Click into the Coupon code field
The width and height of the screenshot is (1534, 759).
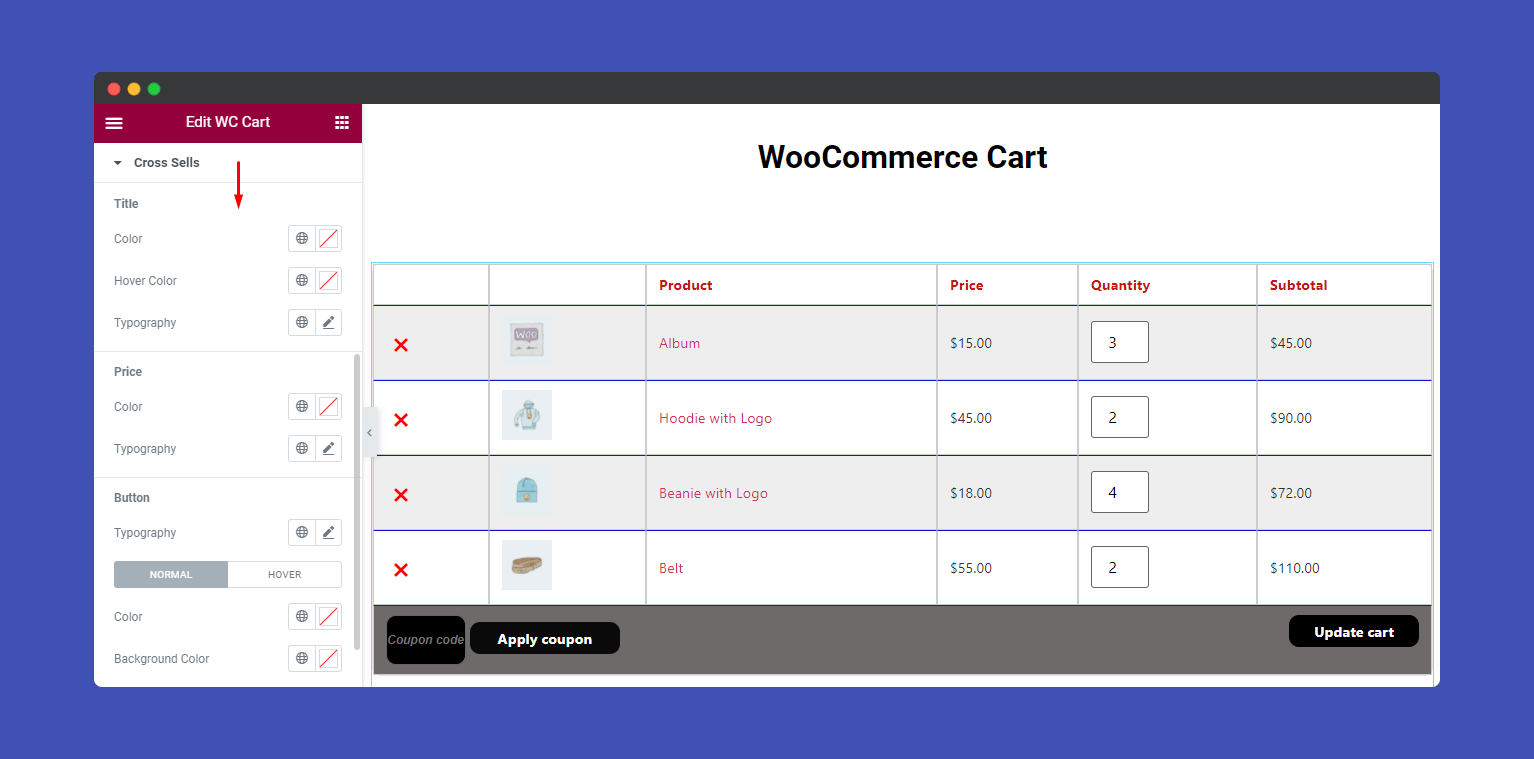coord(426,640)
